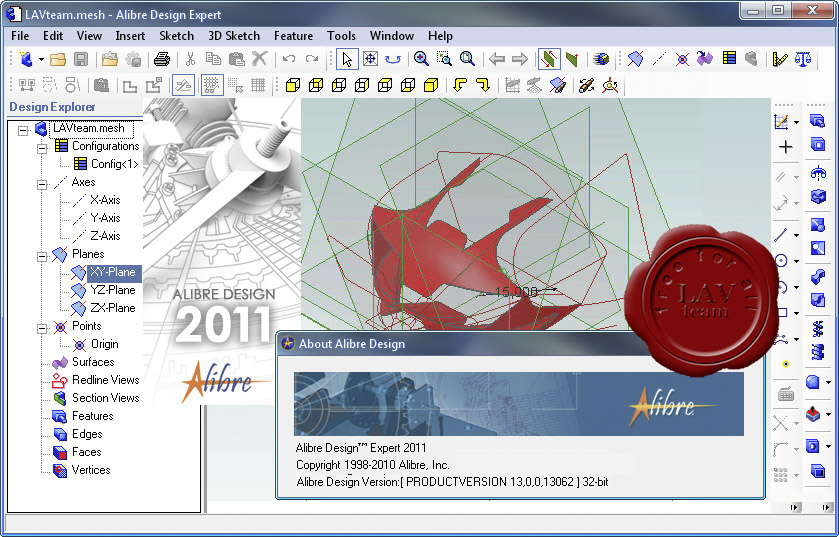The height and width of the screenshot is (537, 839).
Task: Toggle the green section-plane arrows button
Action: (x=549, y=59)
